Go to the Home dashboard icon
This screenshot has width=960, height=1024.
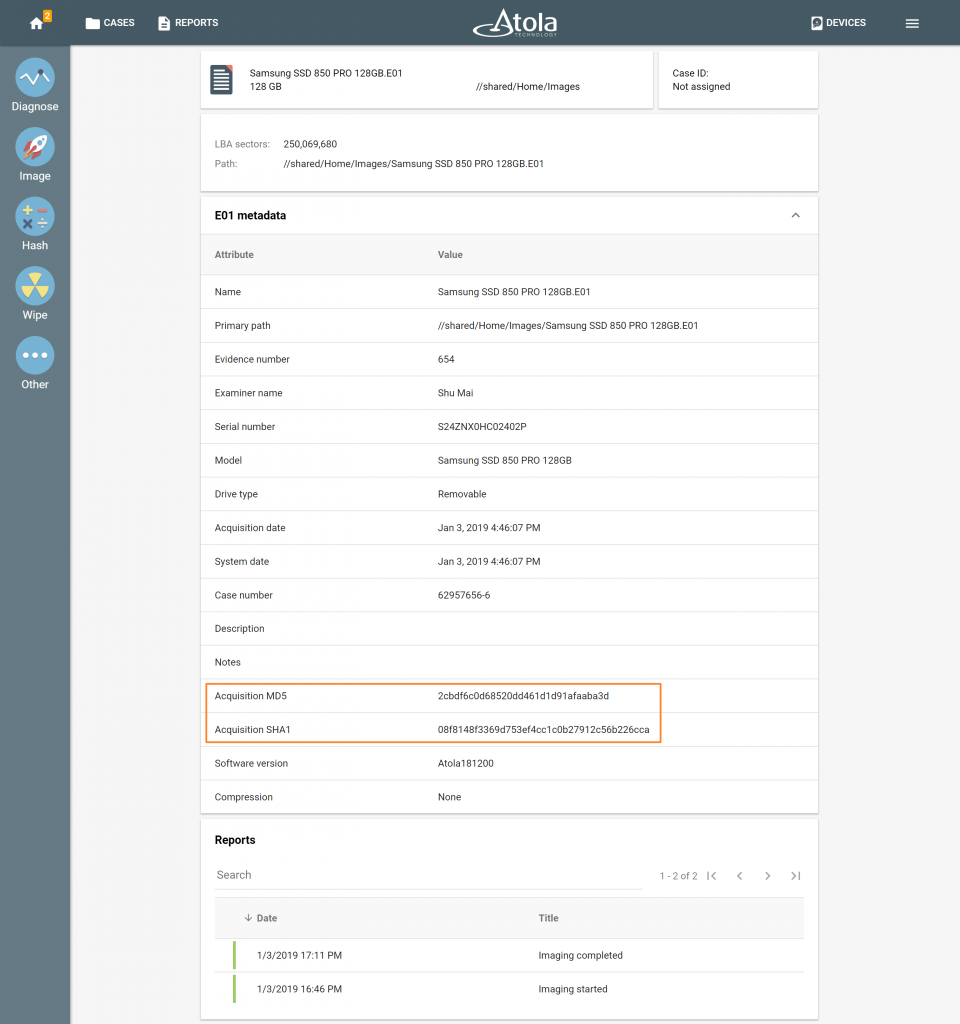pos(36,24)
